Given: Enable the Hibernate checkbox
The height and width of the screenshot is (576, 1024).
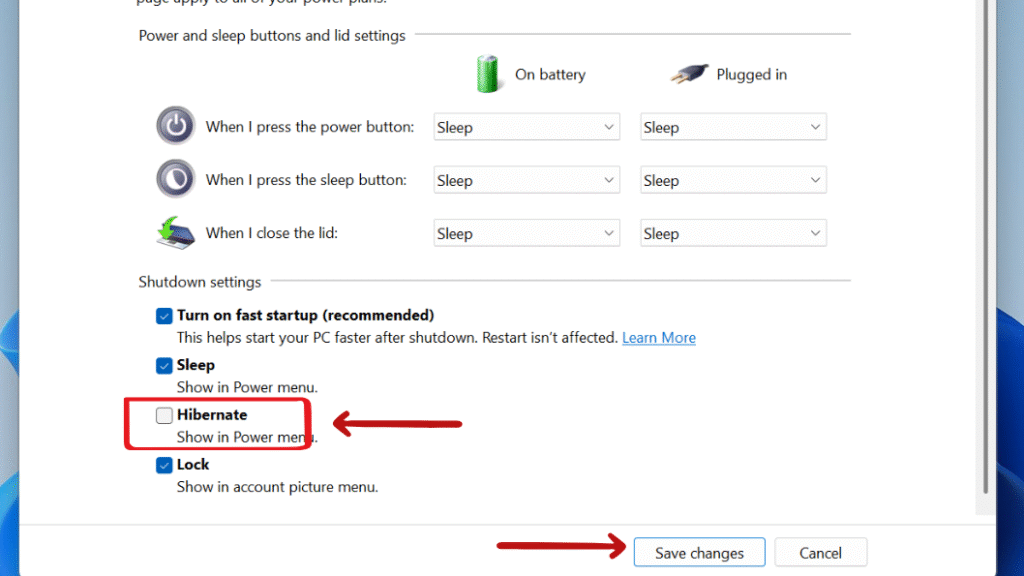Looking at the screenshot, I should coord(164,415).
